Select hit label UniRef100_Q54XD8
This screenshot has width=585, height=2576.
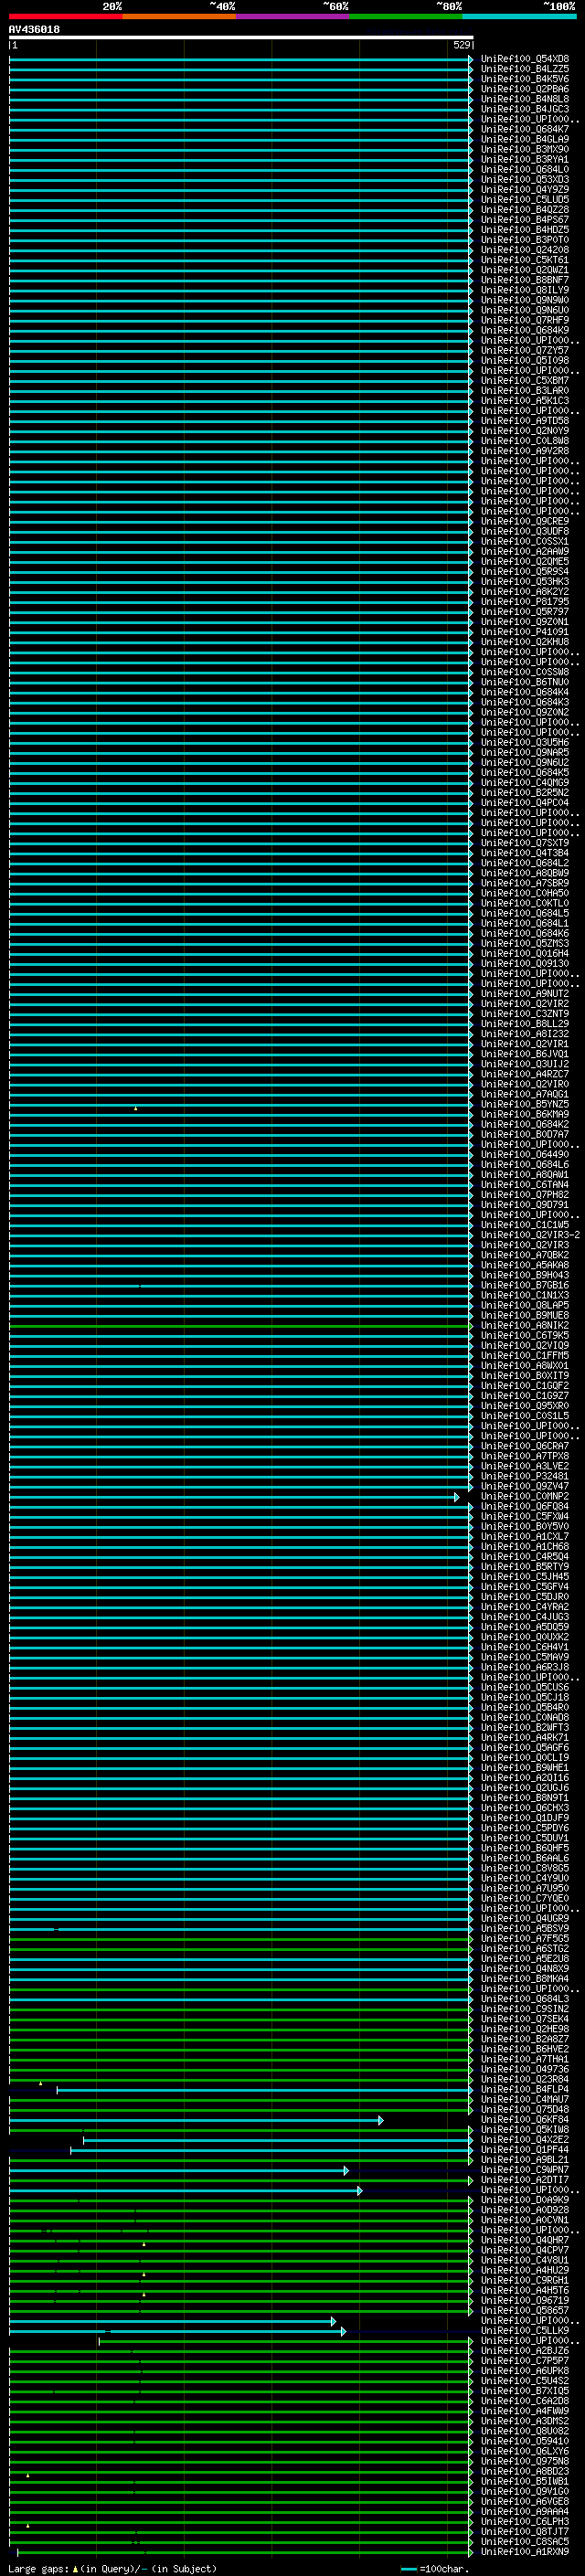(525, 59)
